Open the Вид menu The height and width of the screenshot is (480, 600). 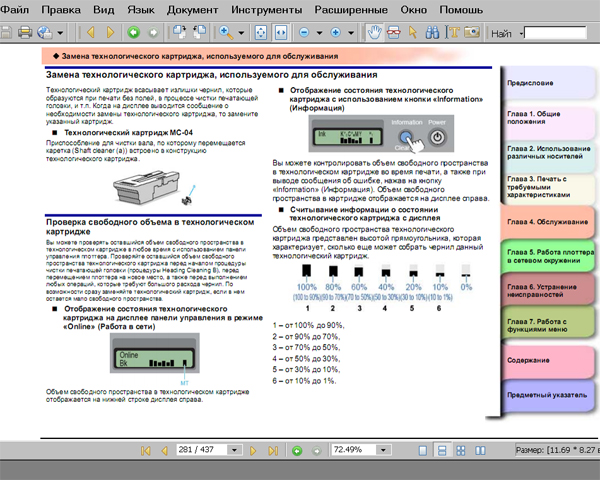(104, 10)
